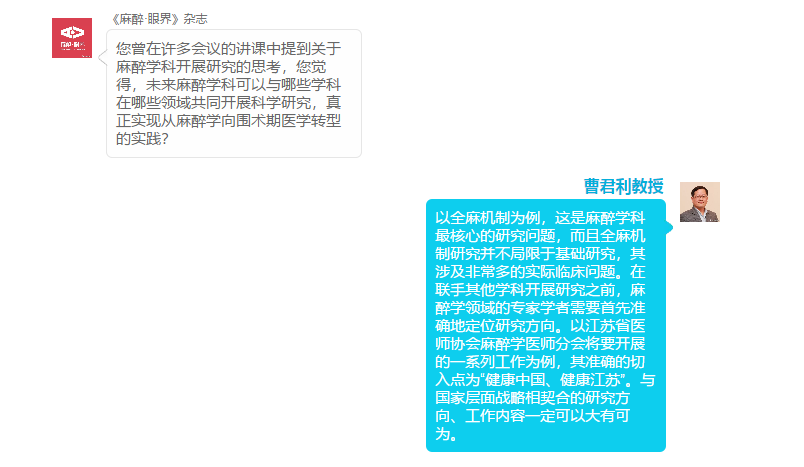The width and height of the screenshot is (804, 467).
Task: Click the line 师协会麻醉学医师分会将要开展
Action: pyautogui.click(x=540, y=344)
